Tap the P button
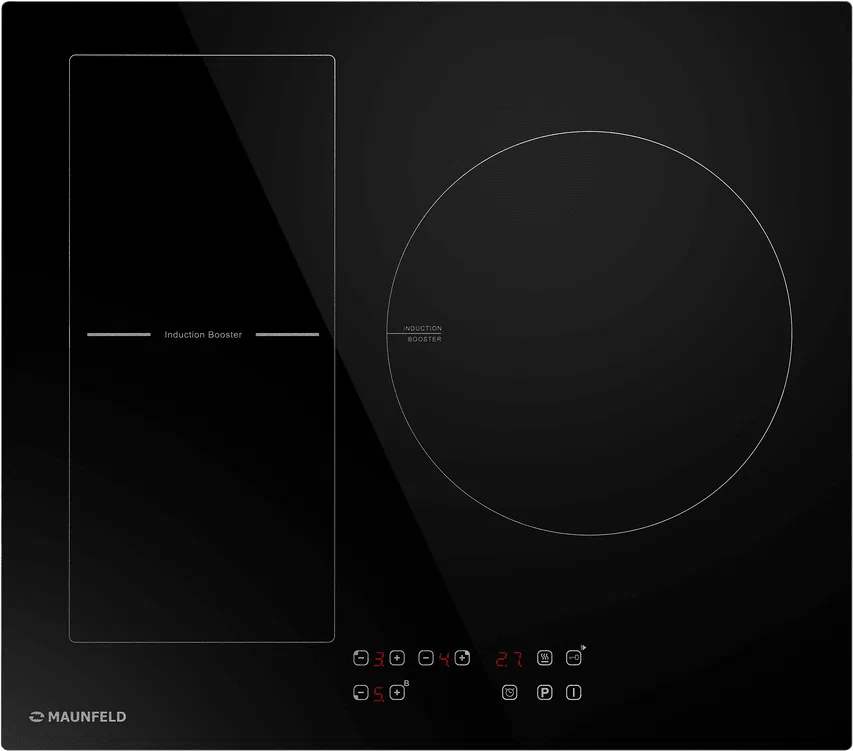 (545, 693)
